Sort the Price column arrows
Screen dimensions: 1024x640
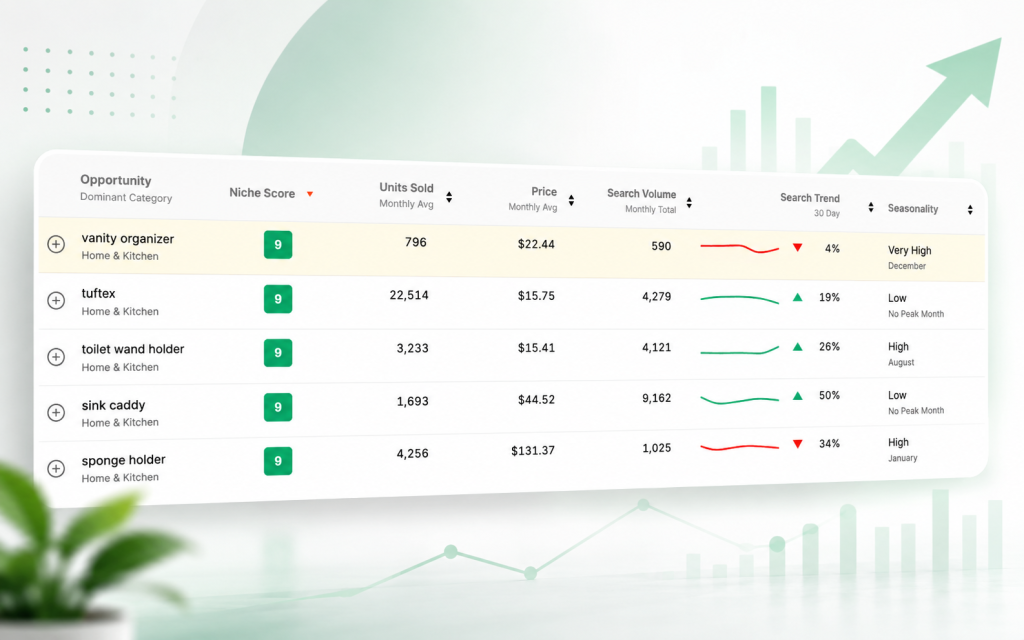(x=571, y=200)
